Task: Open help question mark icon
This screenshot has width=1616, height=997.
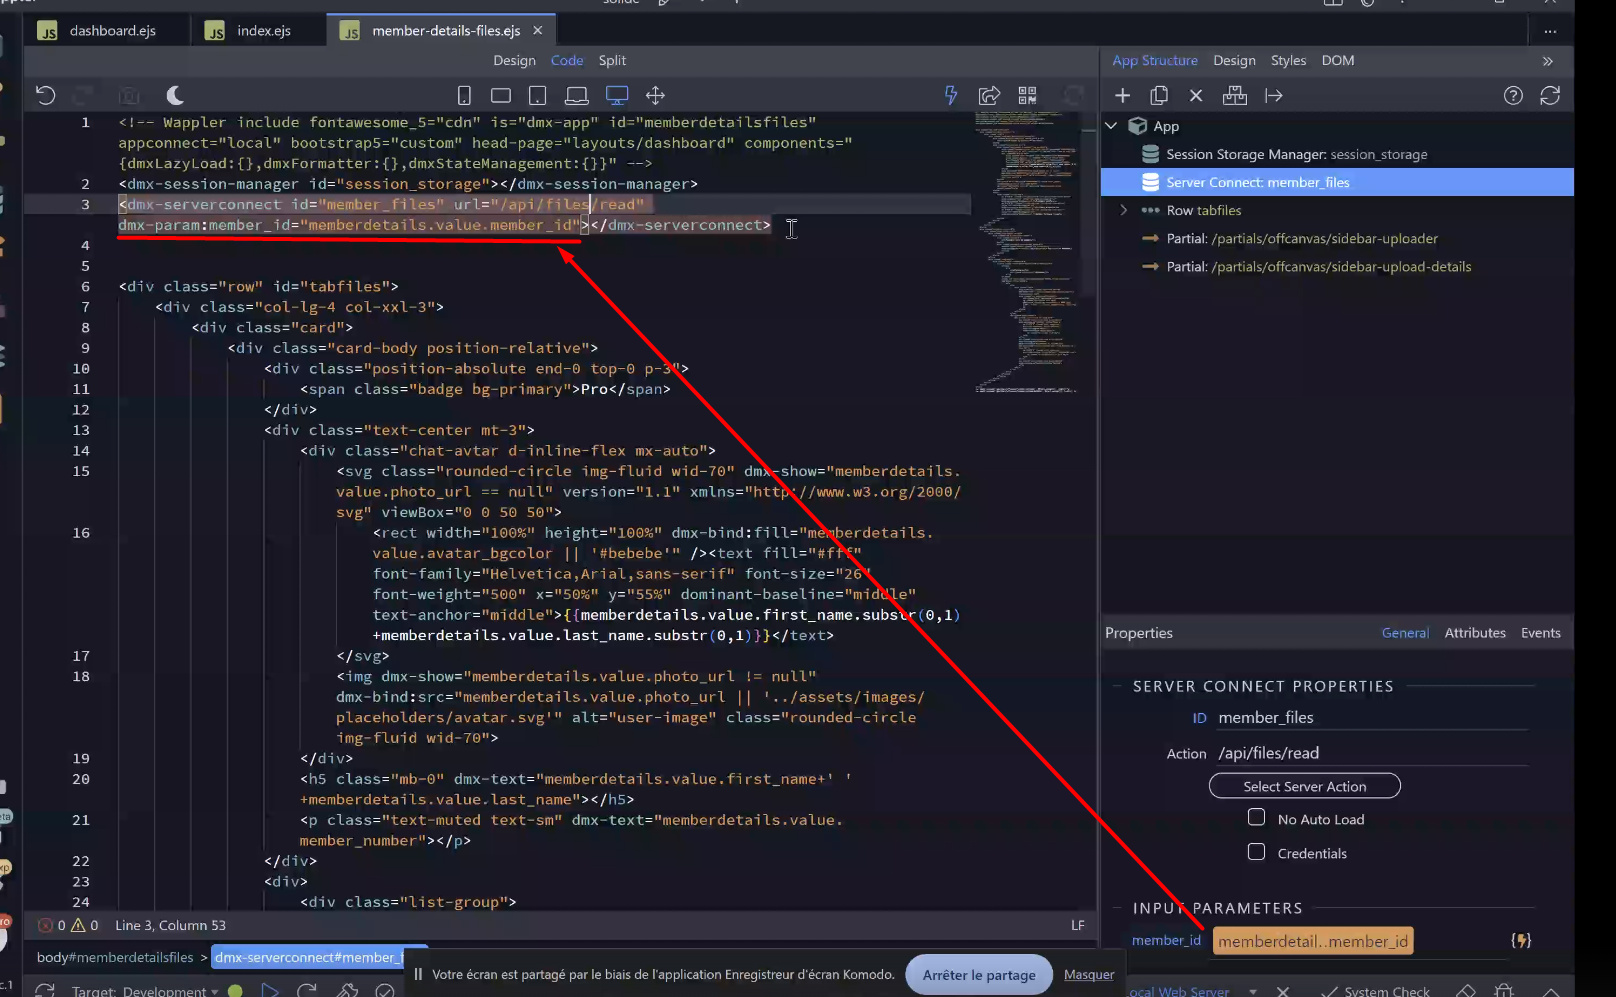Action: [1513, 95]
